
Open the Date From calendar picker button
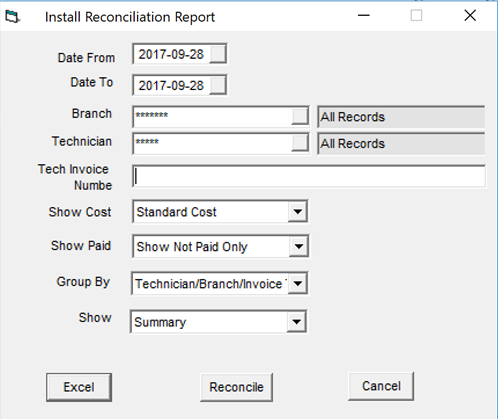coord(218,54)
